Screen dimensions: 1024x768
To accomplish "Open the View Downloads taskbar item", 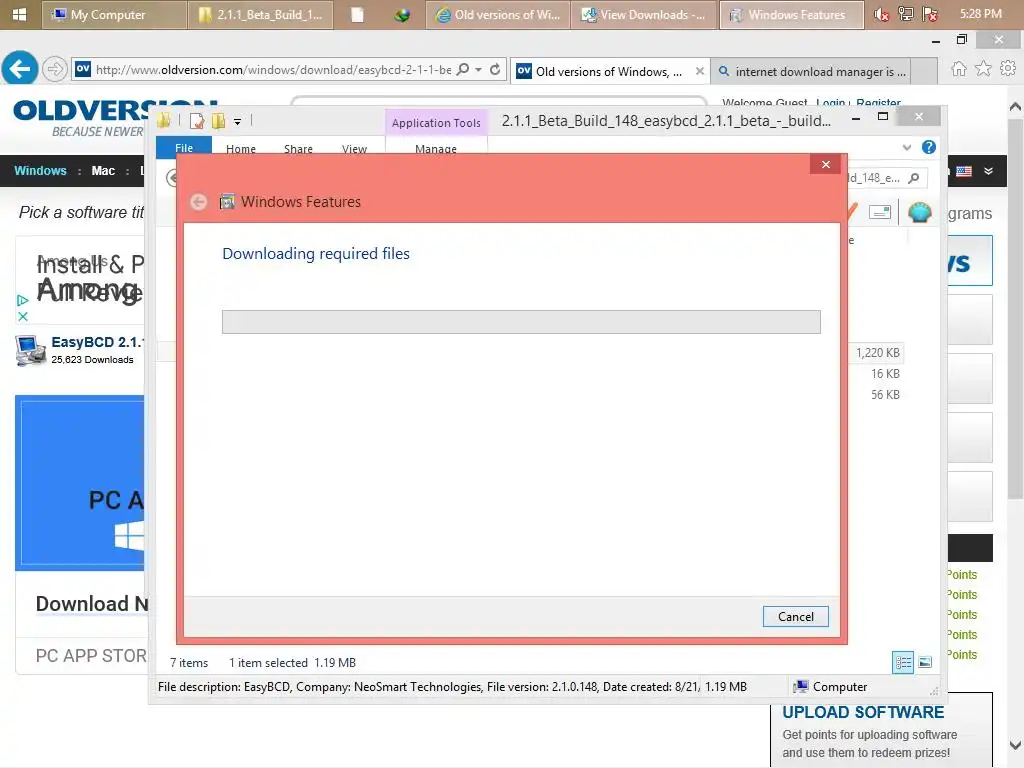I will pos(643,14).
